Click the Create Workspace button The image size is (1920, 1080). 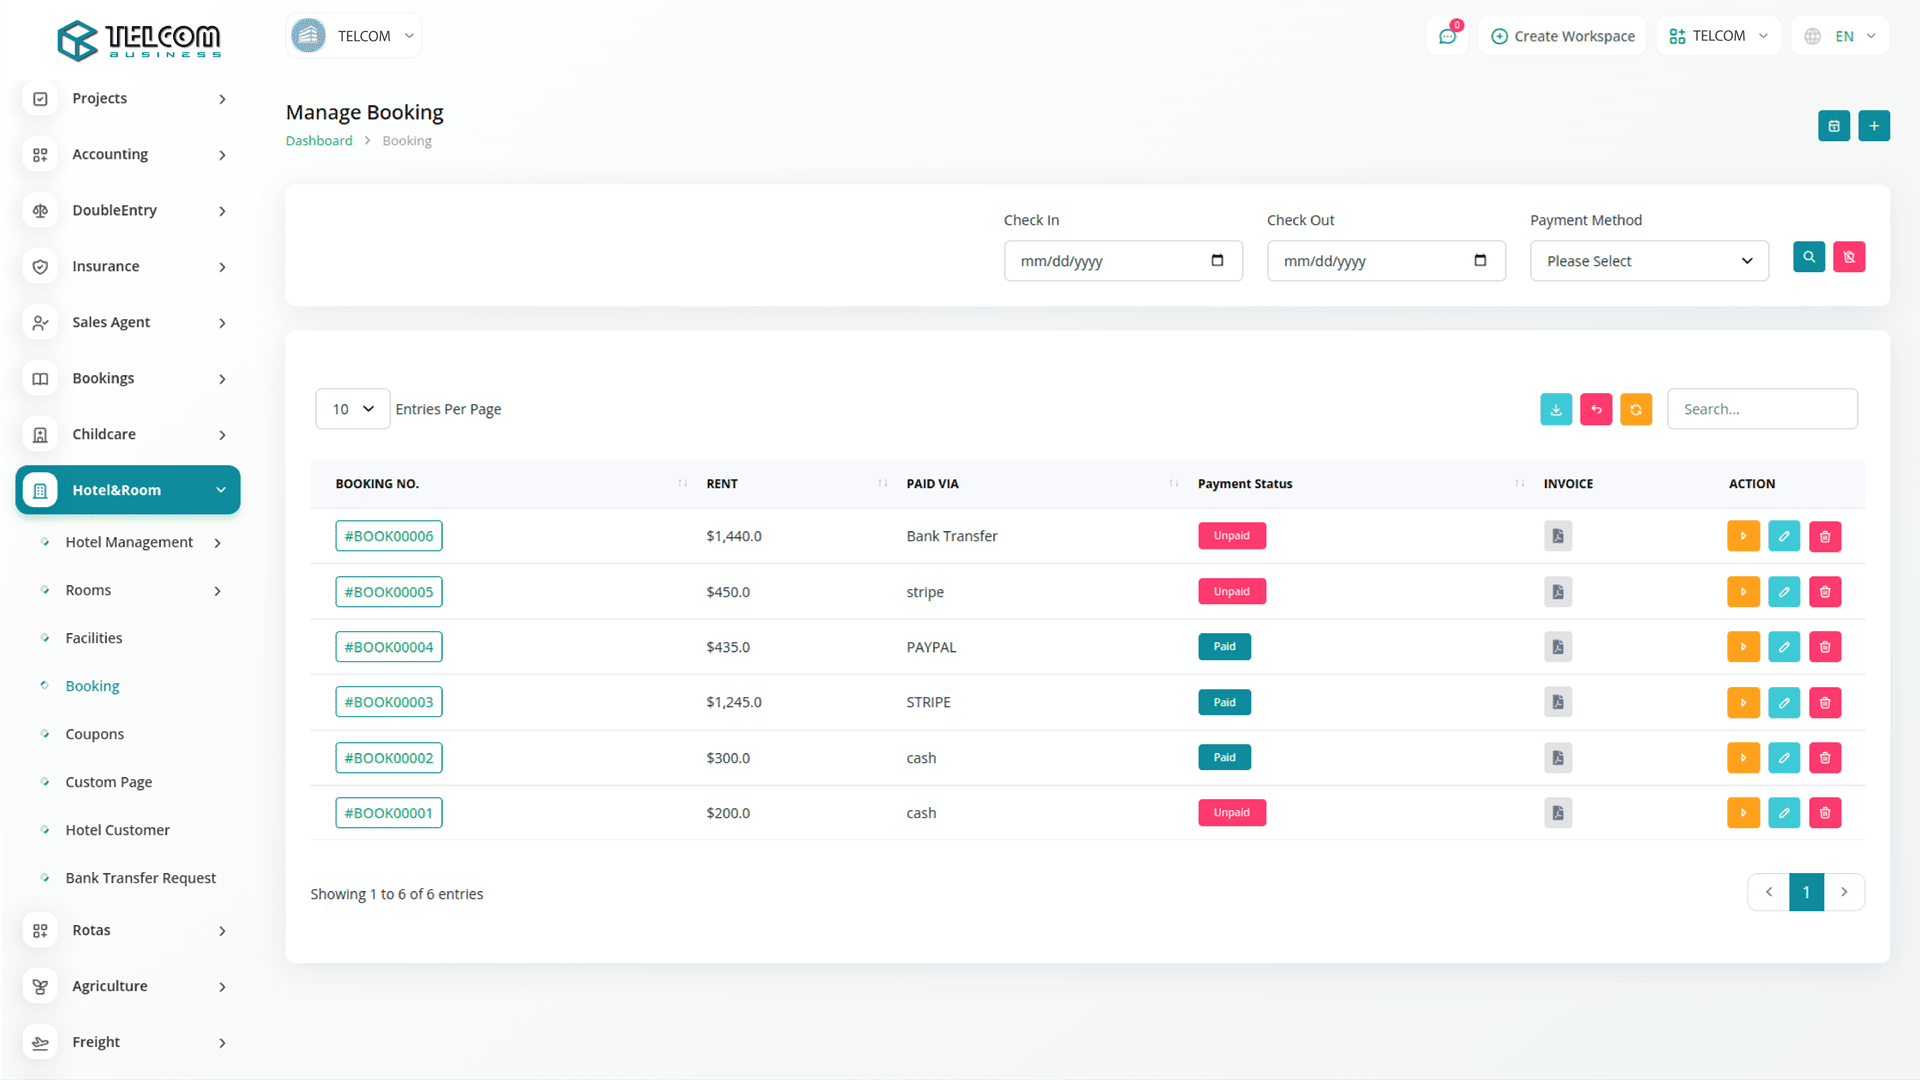(1562, 36)
